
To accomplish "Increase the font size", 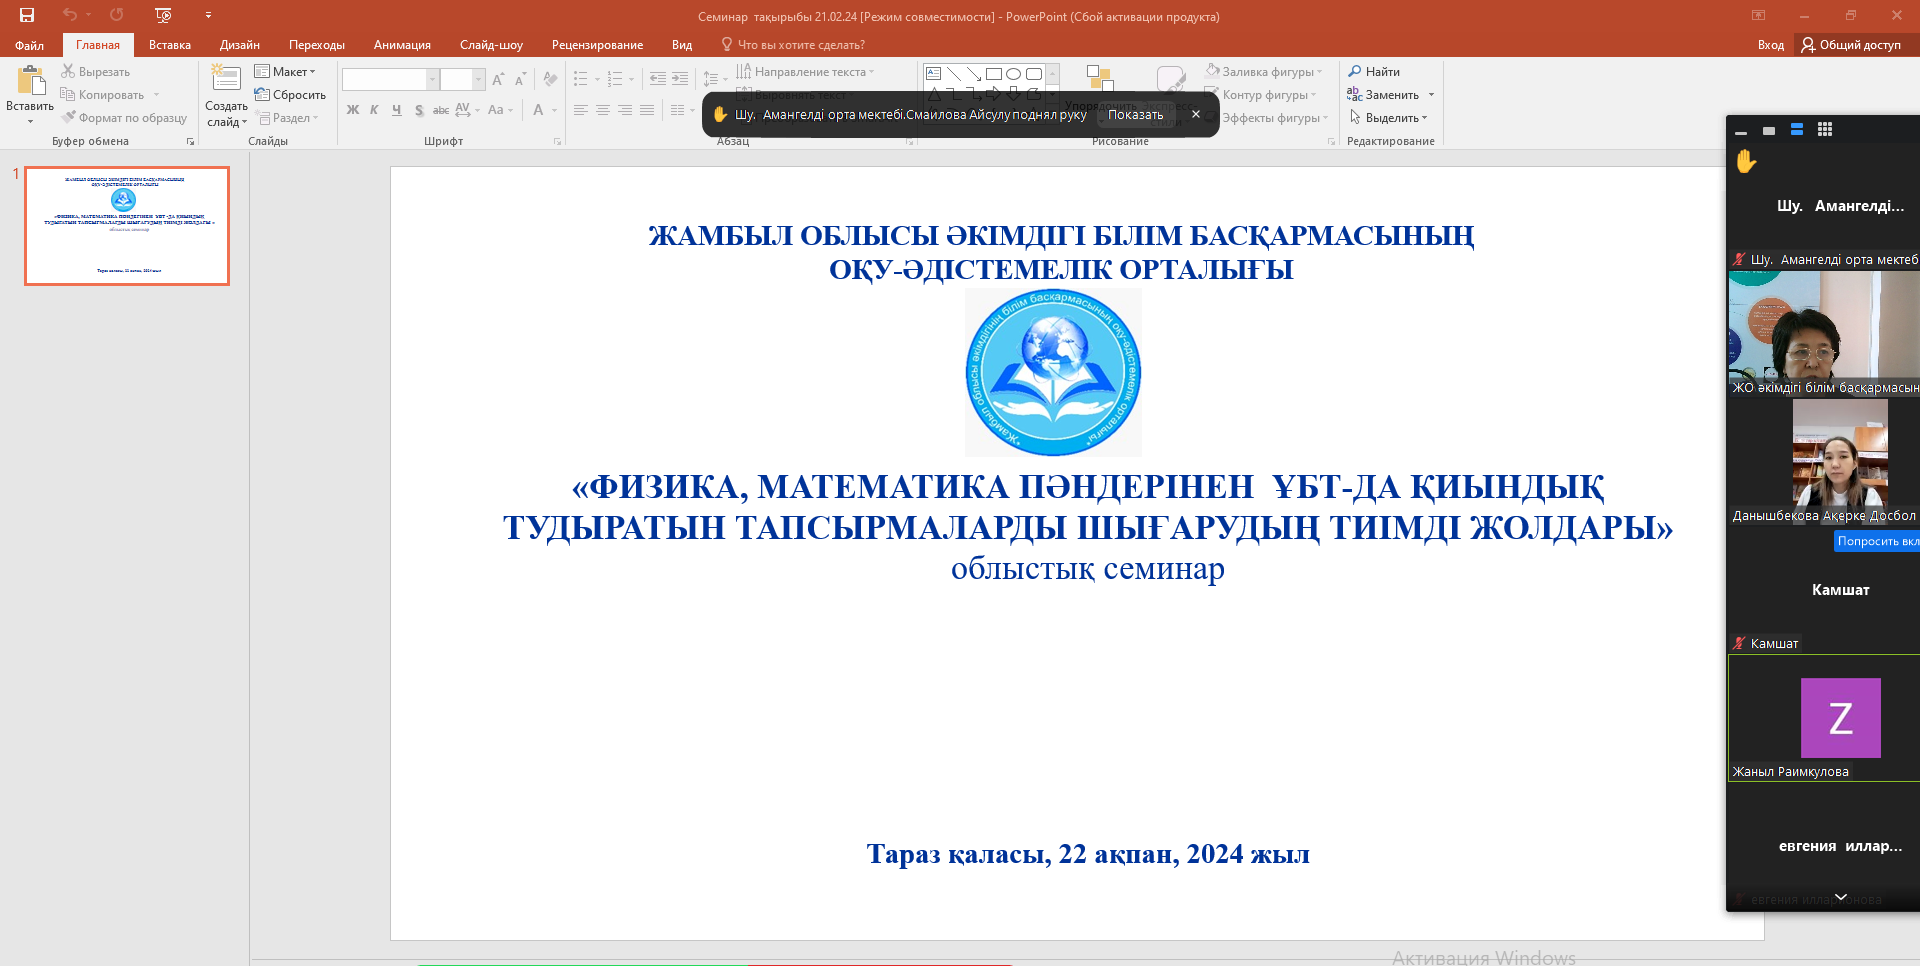I will 498,79.
